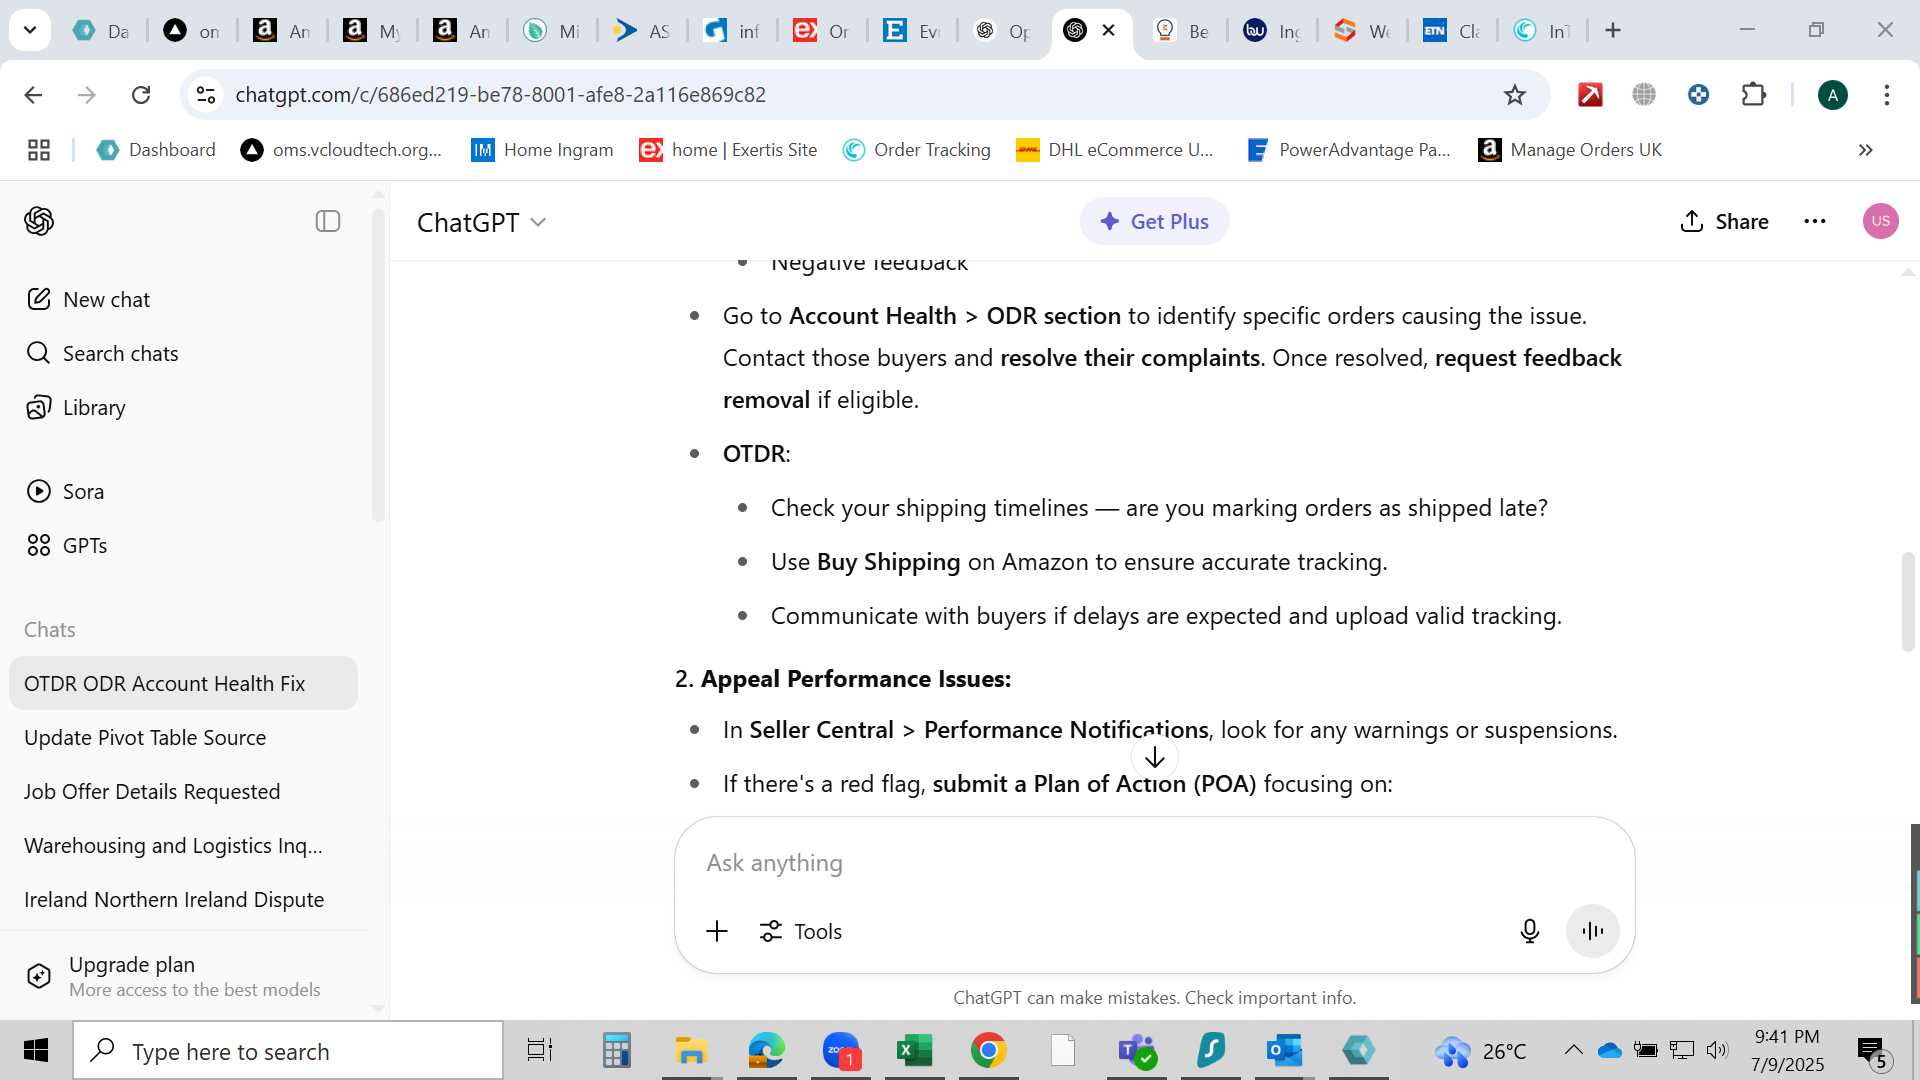The height and width of the screenshot is (1080, 1920).
Task: Open a new browser tab
Action: pos(1613,30)
